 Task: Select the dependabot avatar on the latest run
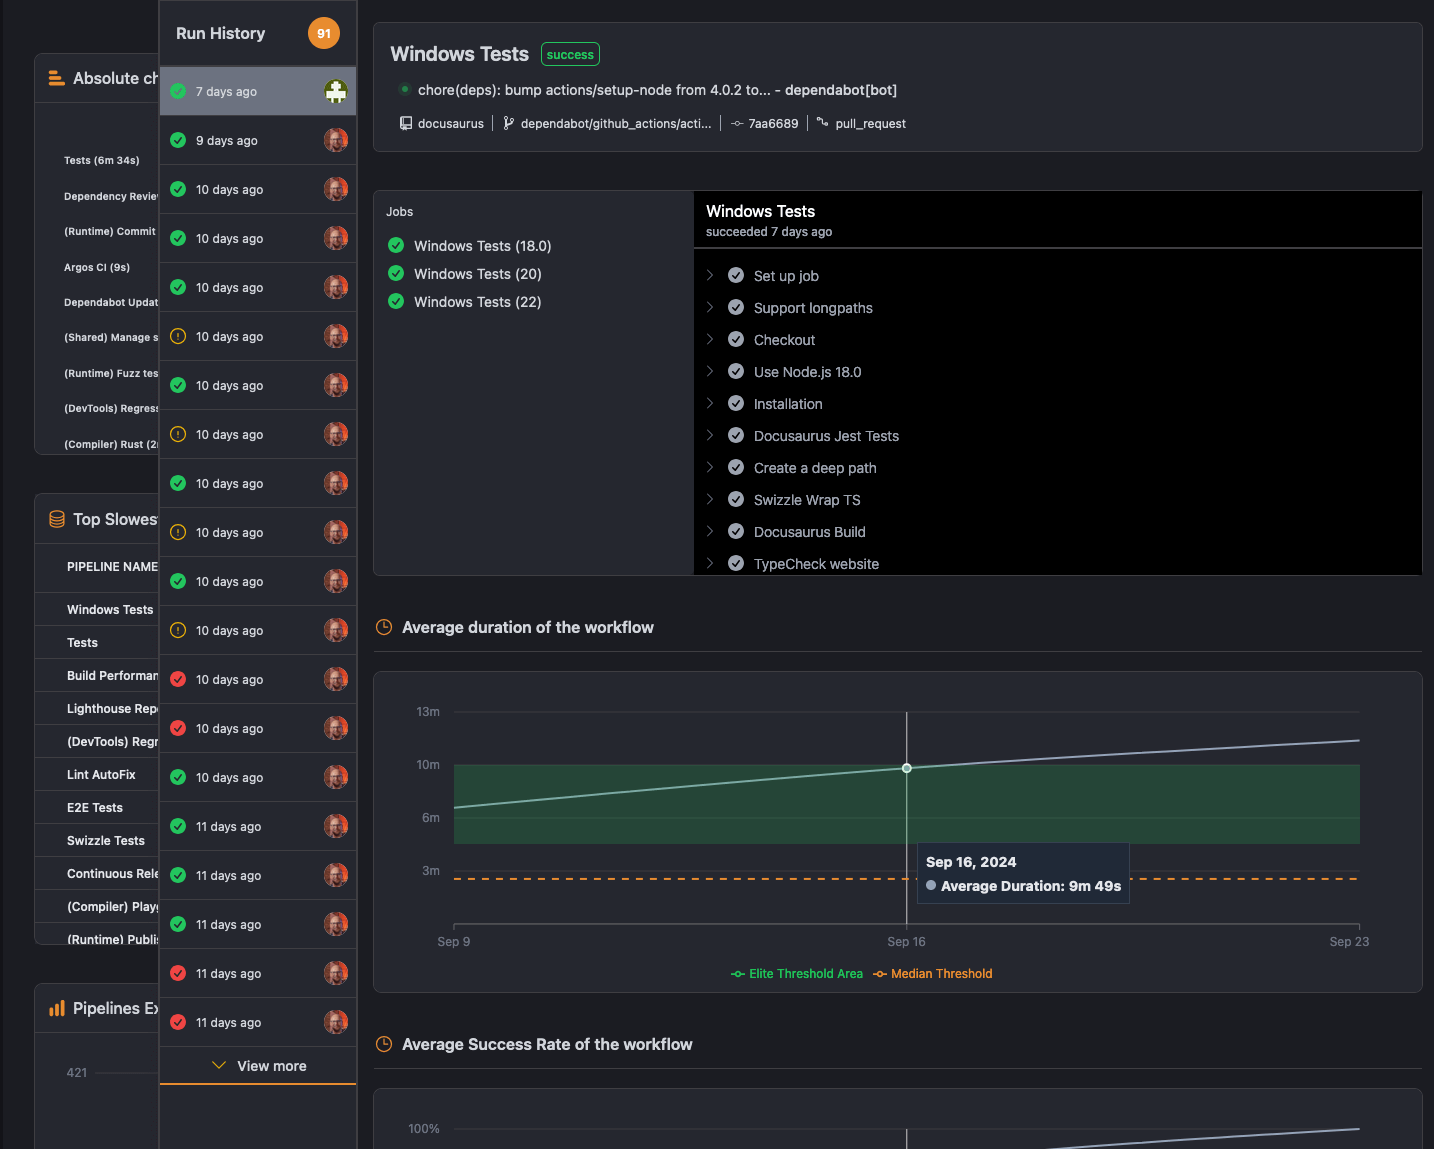click(x=336, y=91)
